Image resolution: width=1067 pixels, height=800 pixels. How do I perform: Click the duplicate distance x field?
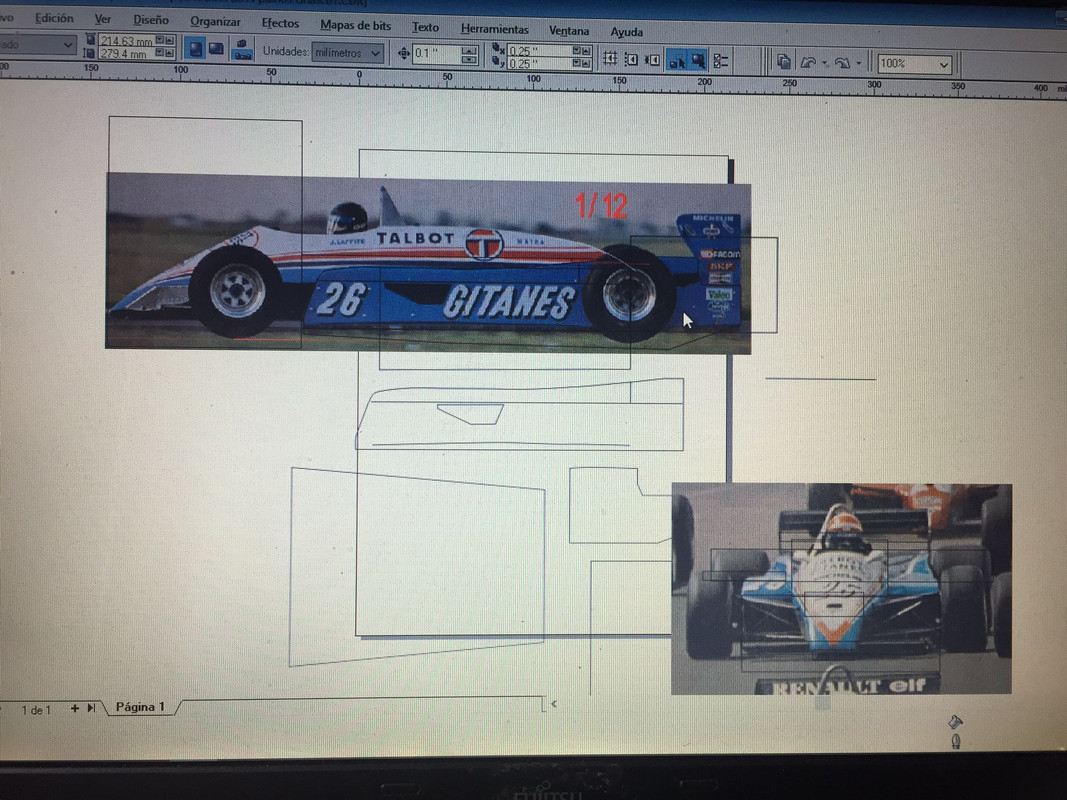coord(539,51)
